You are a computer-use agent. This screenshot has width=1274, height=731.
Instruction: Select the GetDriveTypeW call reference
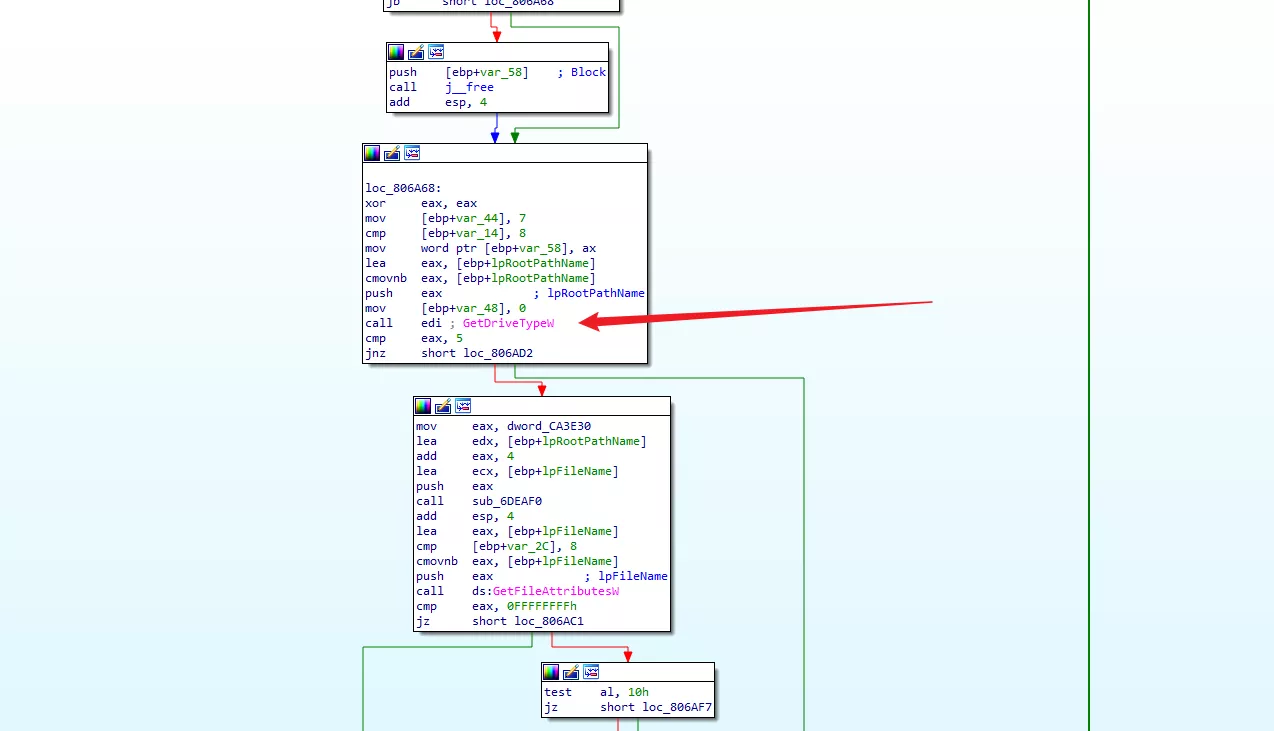[508, 323]
